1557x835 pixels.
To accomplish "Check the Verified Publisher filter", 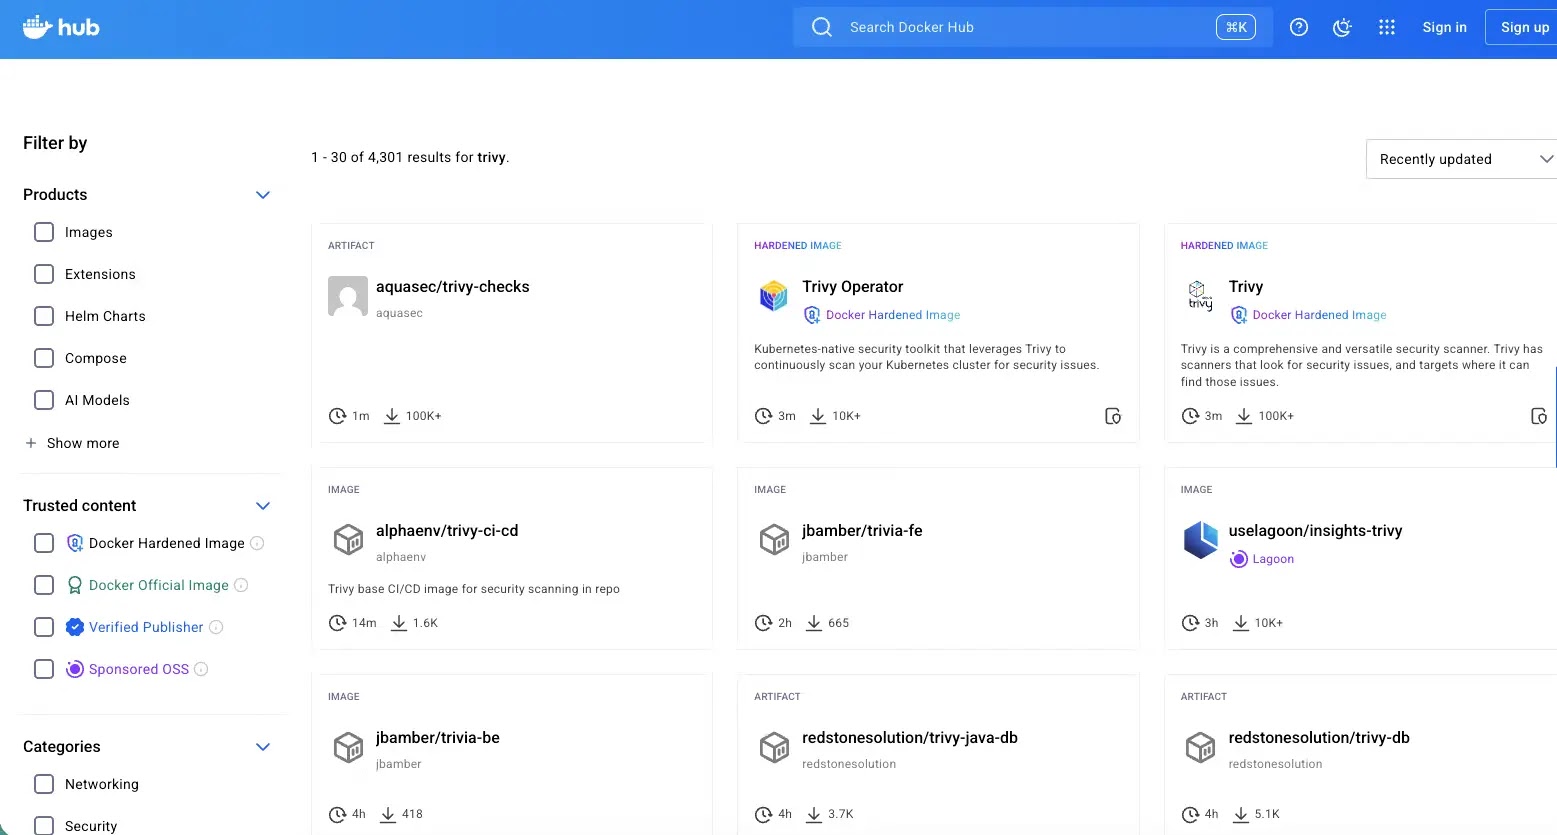I will pos(44,627).
